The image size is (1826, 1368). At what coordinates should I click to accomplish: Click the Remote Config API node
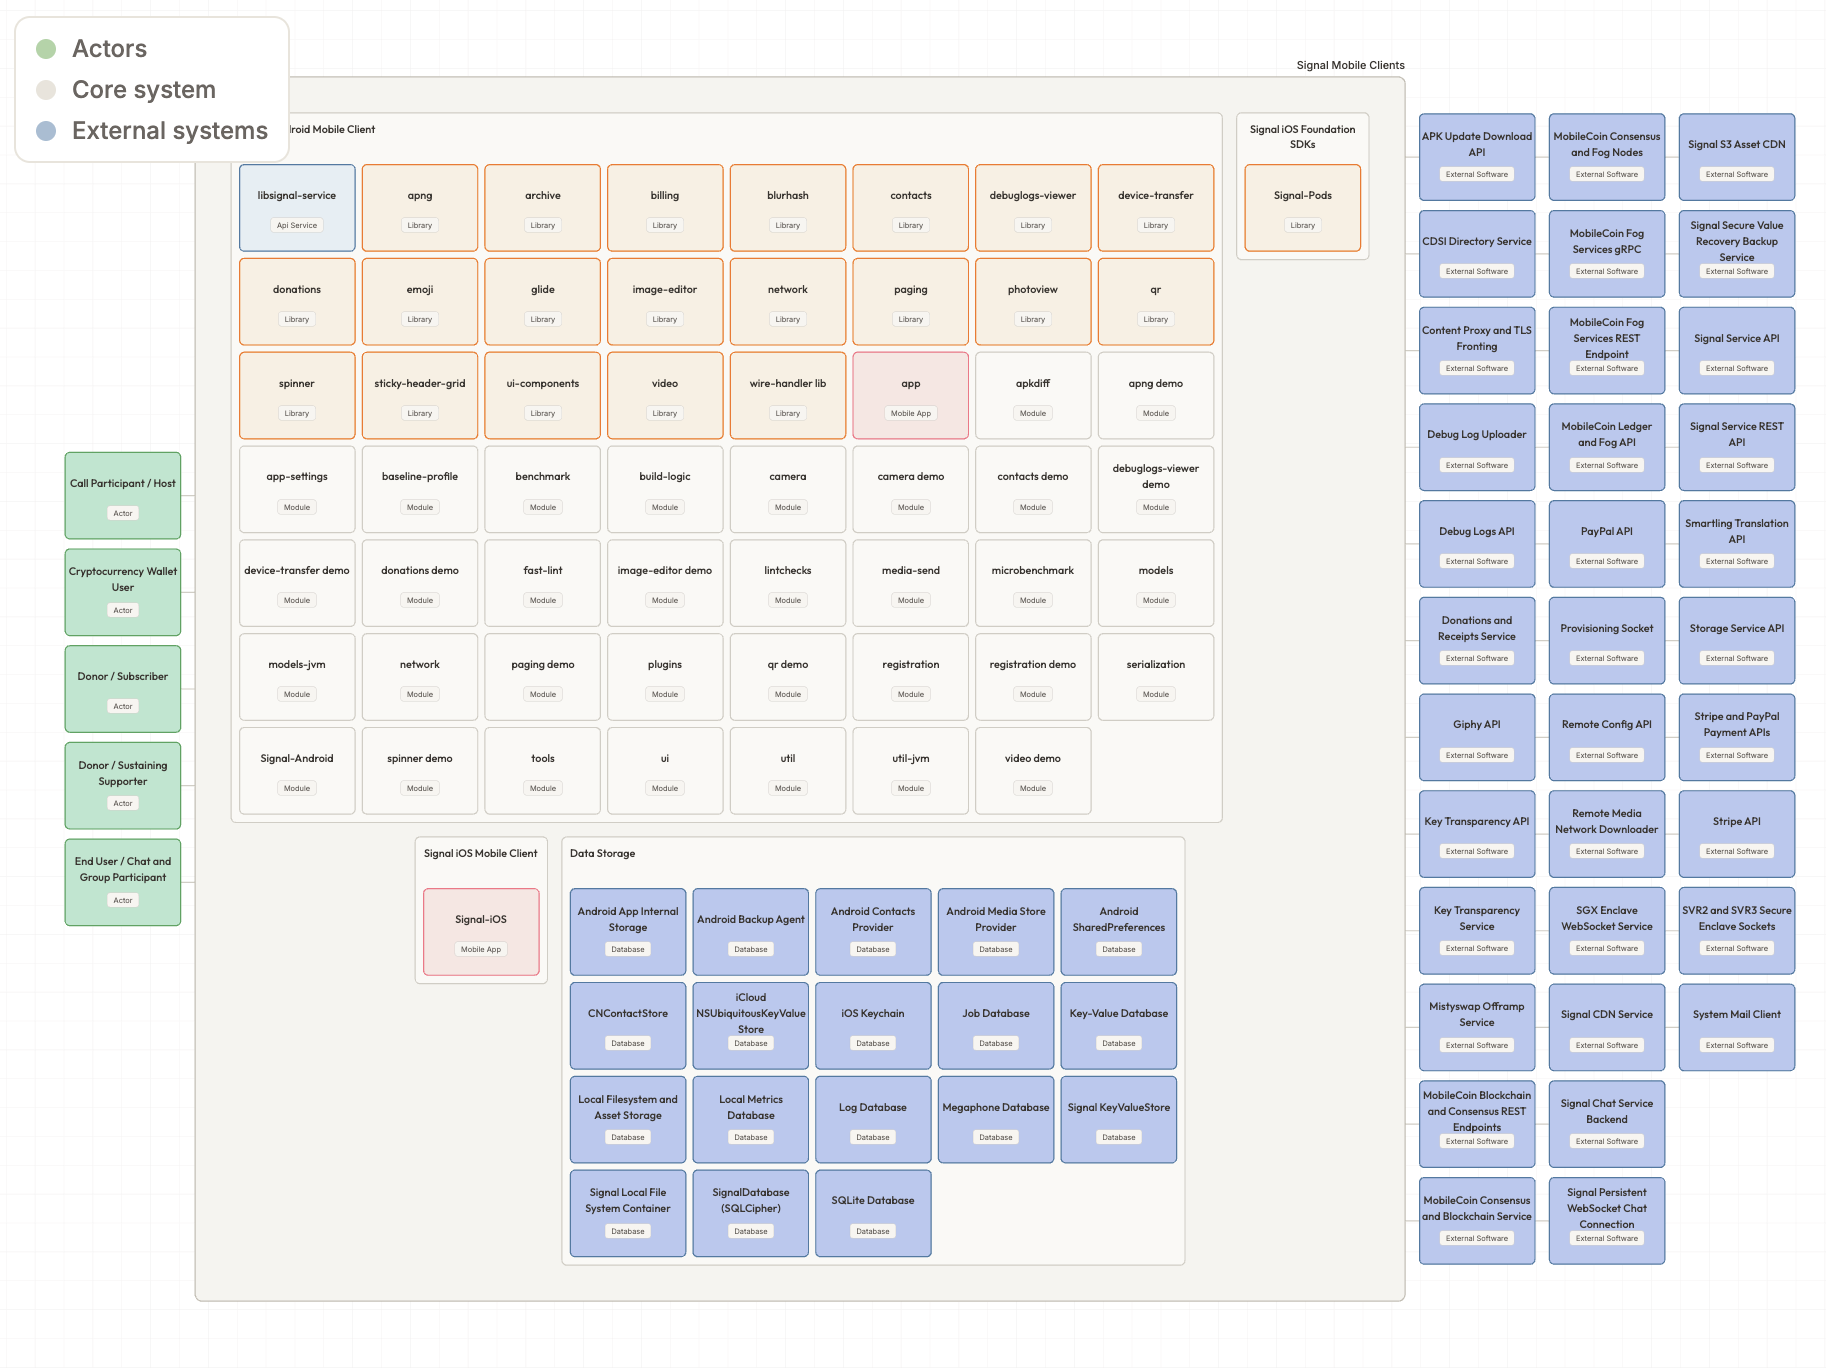(x=1607, y=737)
